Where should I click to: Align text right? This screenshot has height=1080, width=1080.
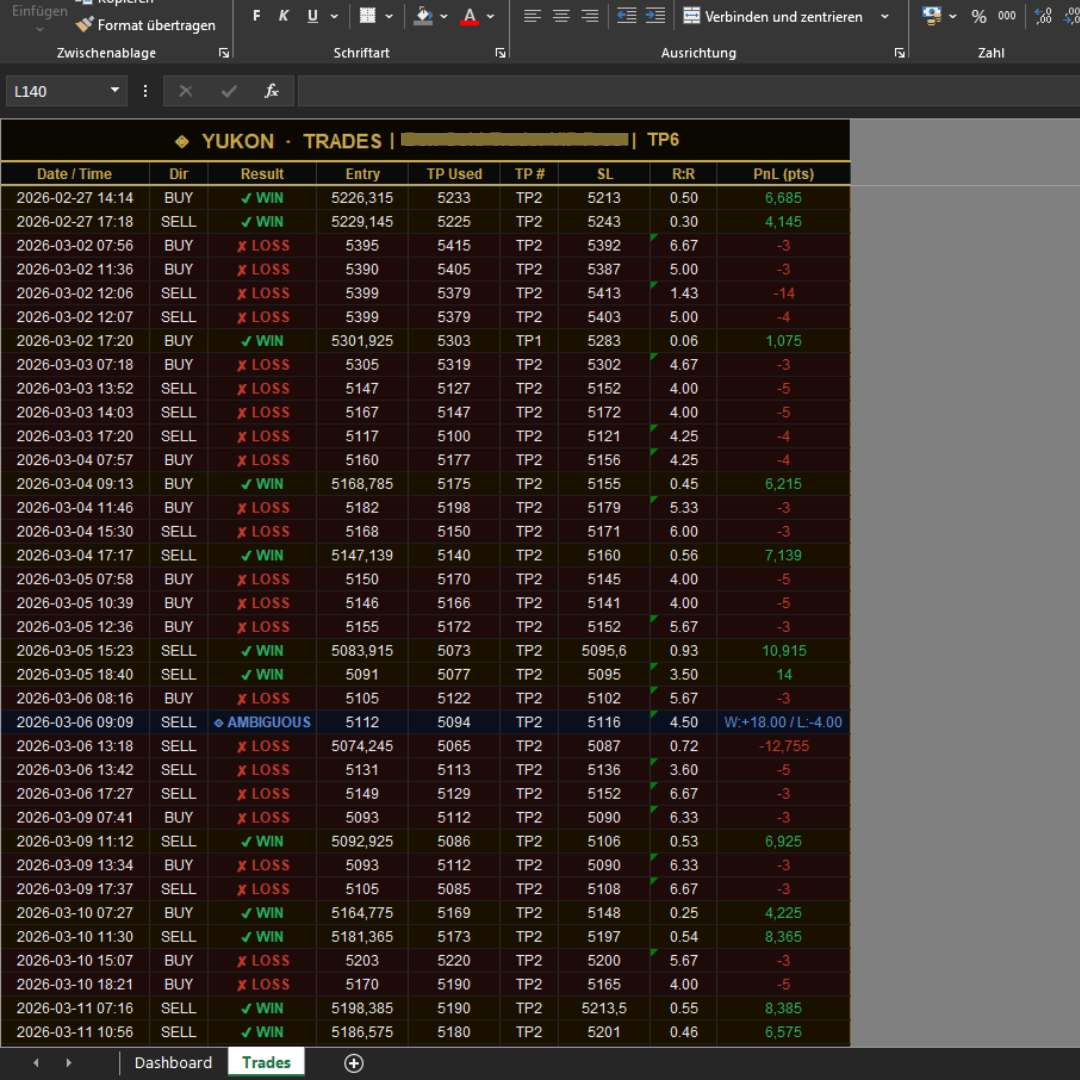tap(590, 16)
